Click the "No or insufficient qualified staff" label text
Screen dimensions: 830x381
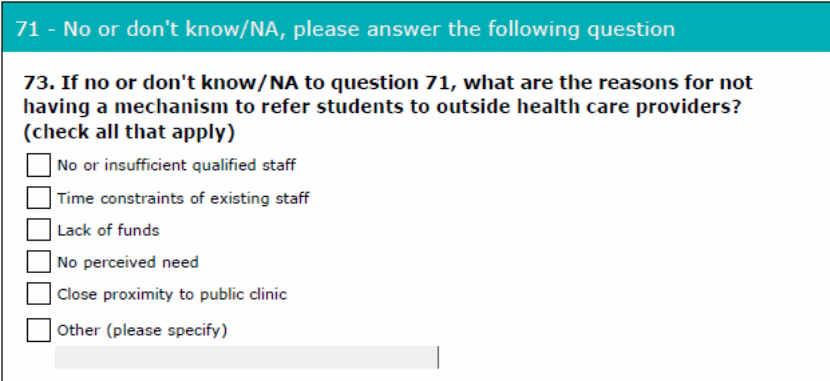tap(176, 165)
